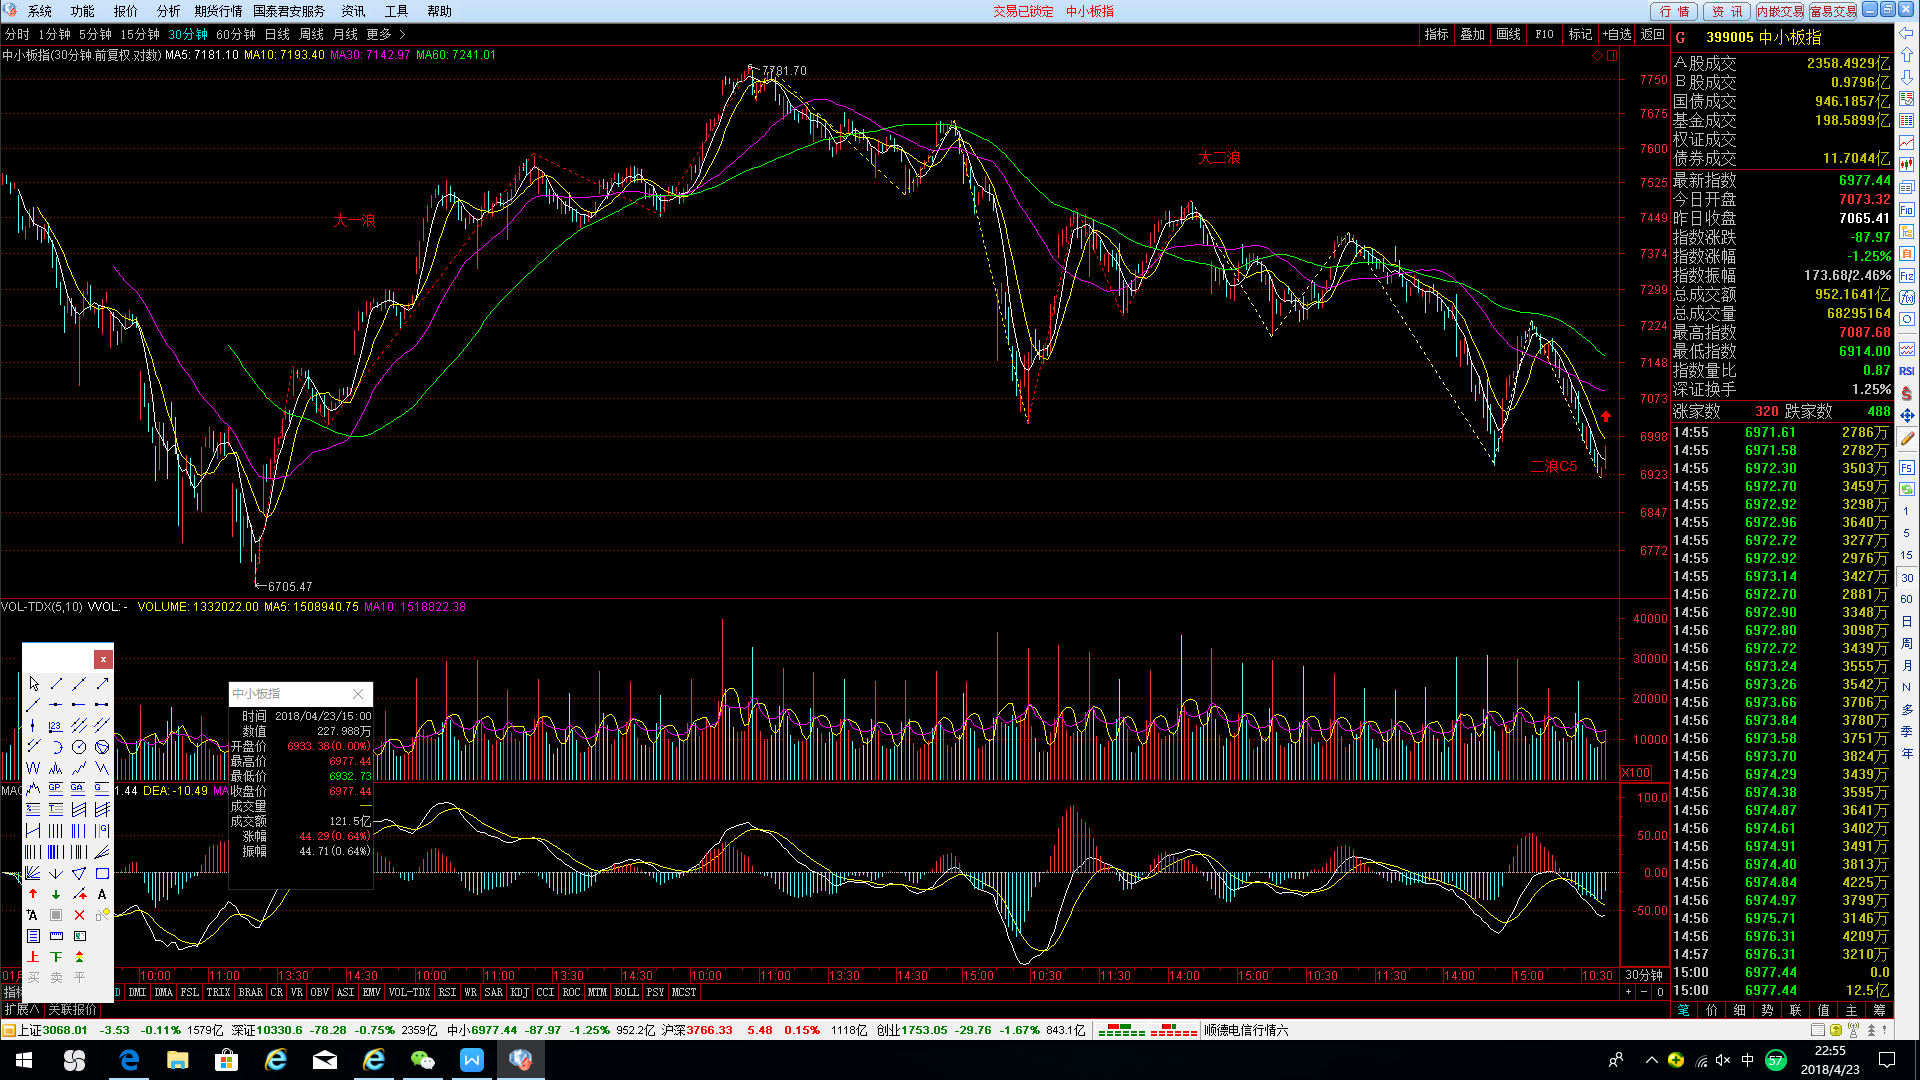Viewport: 1920px width, 1080px height.
Task: Toggle the 叠加 overlay option
Action: click(x=1472, y=34)
